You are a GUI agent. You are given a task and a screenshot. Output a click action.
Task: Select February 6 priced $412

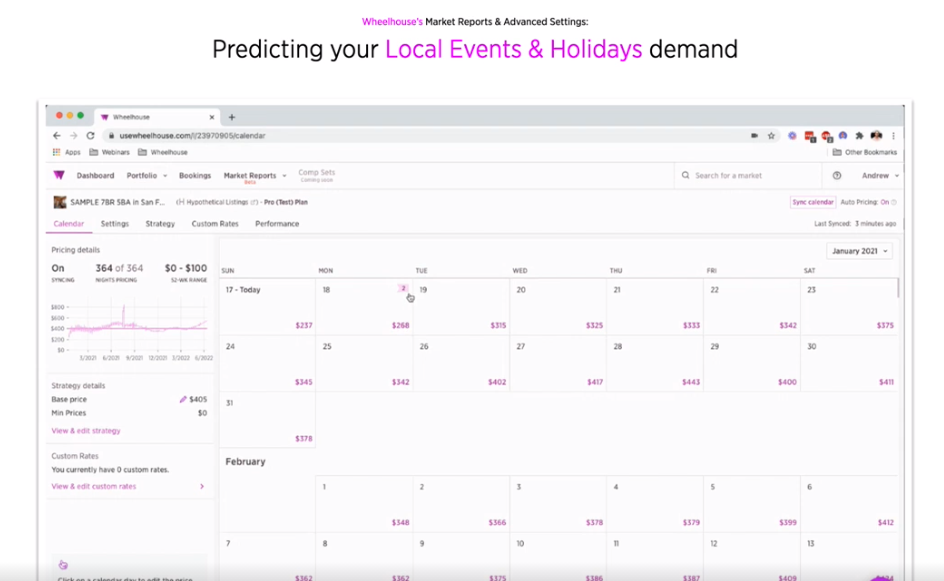tap(849, 505)
